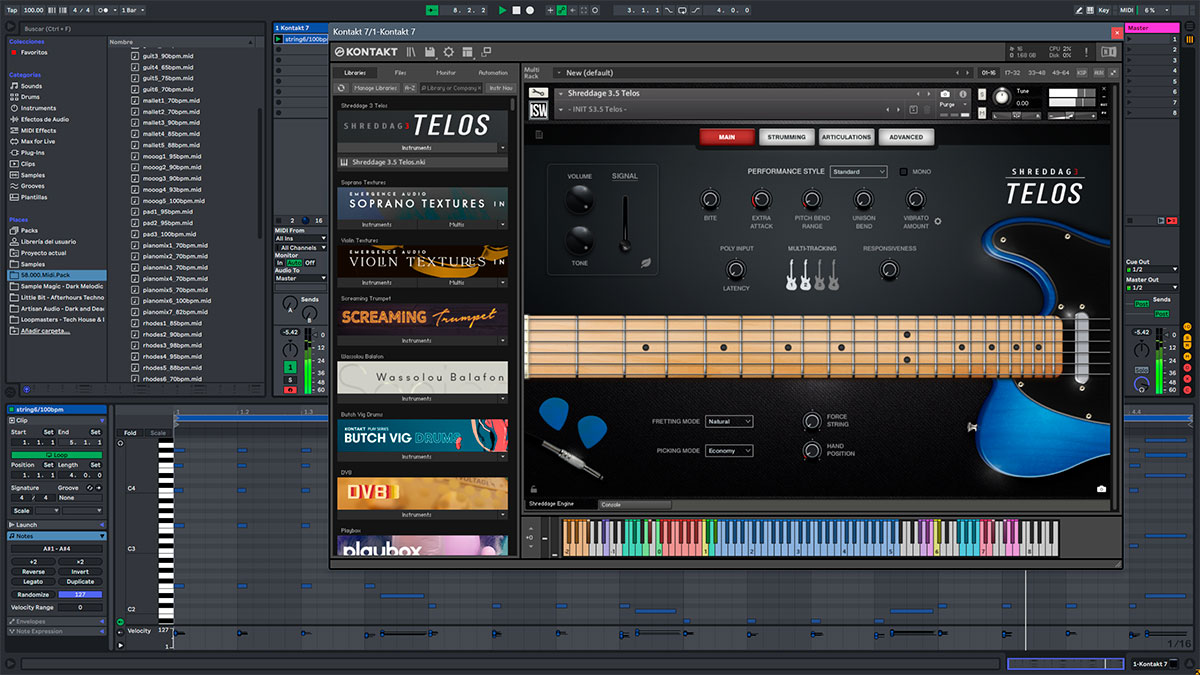The height and width of the screenshot is (675, 1200).
Task: Click the SIGNAL level fader
Action: tap(624, 223)
